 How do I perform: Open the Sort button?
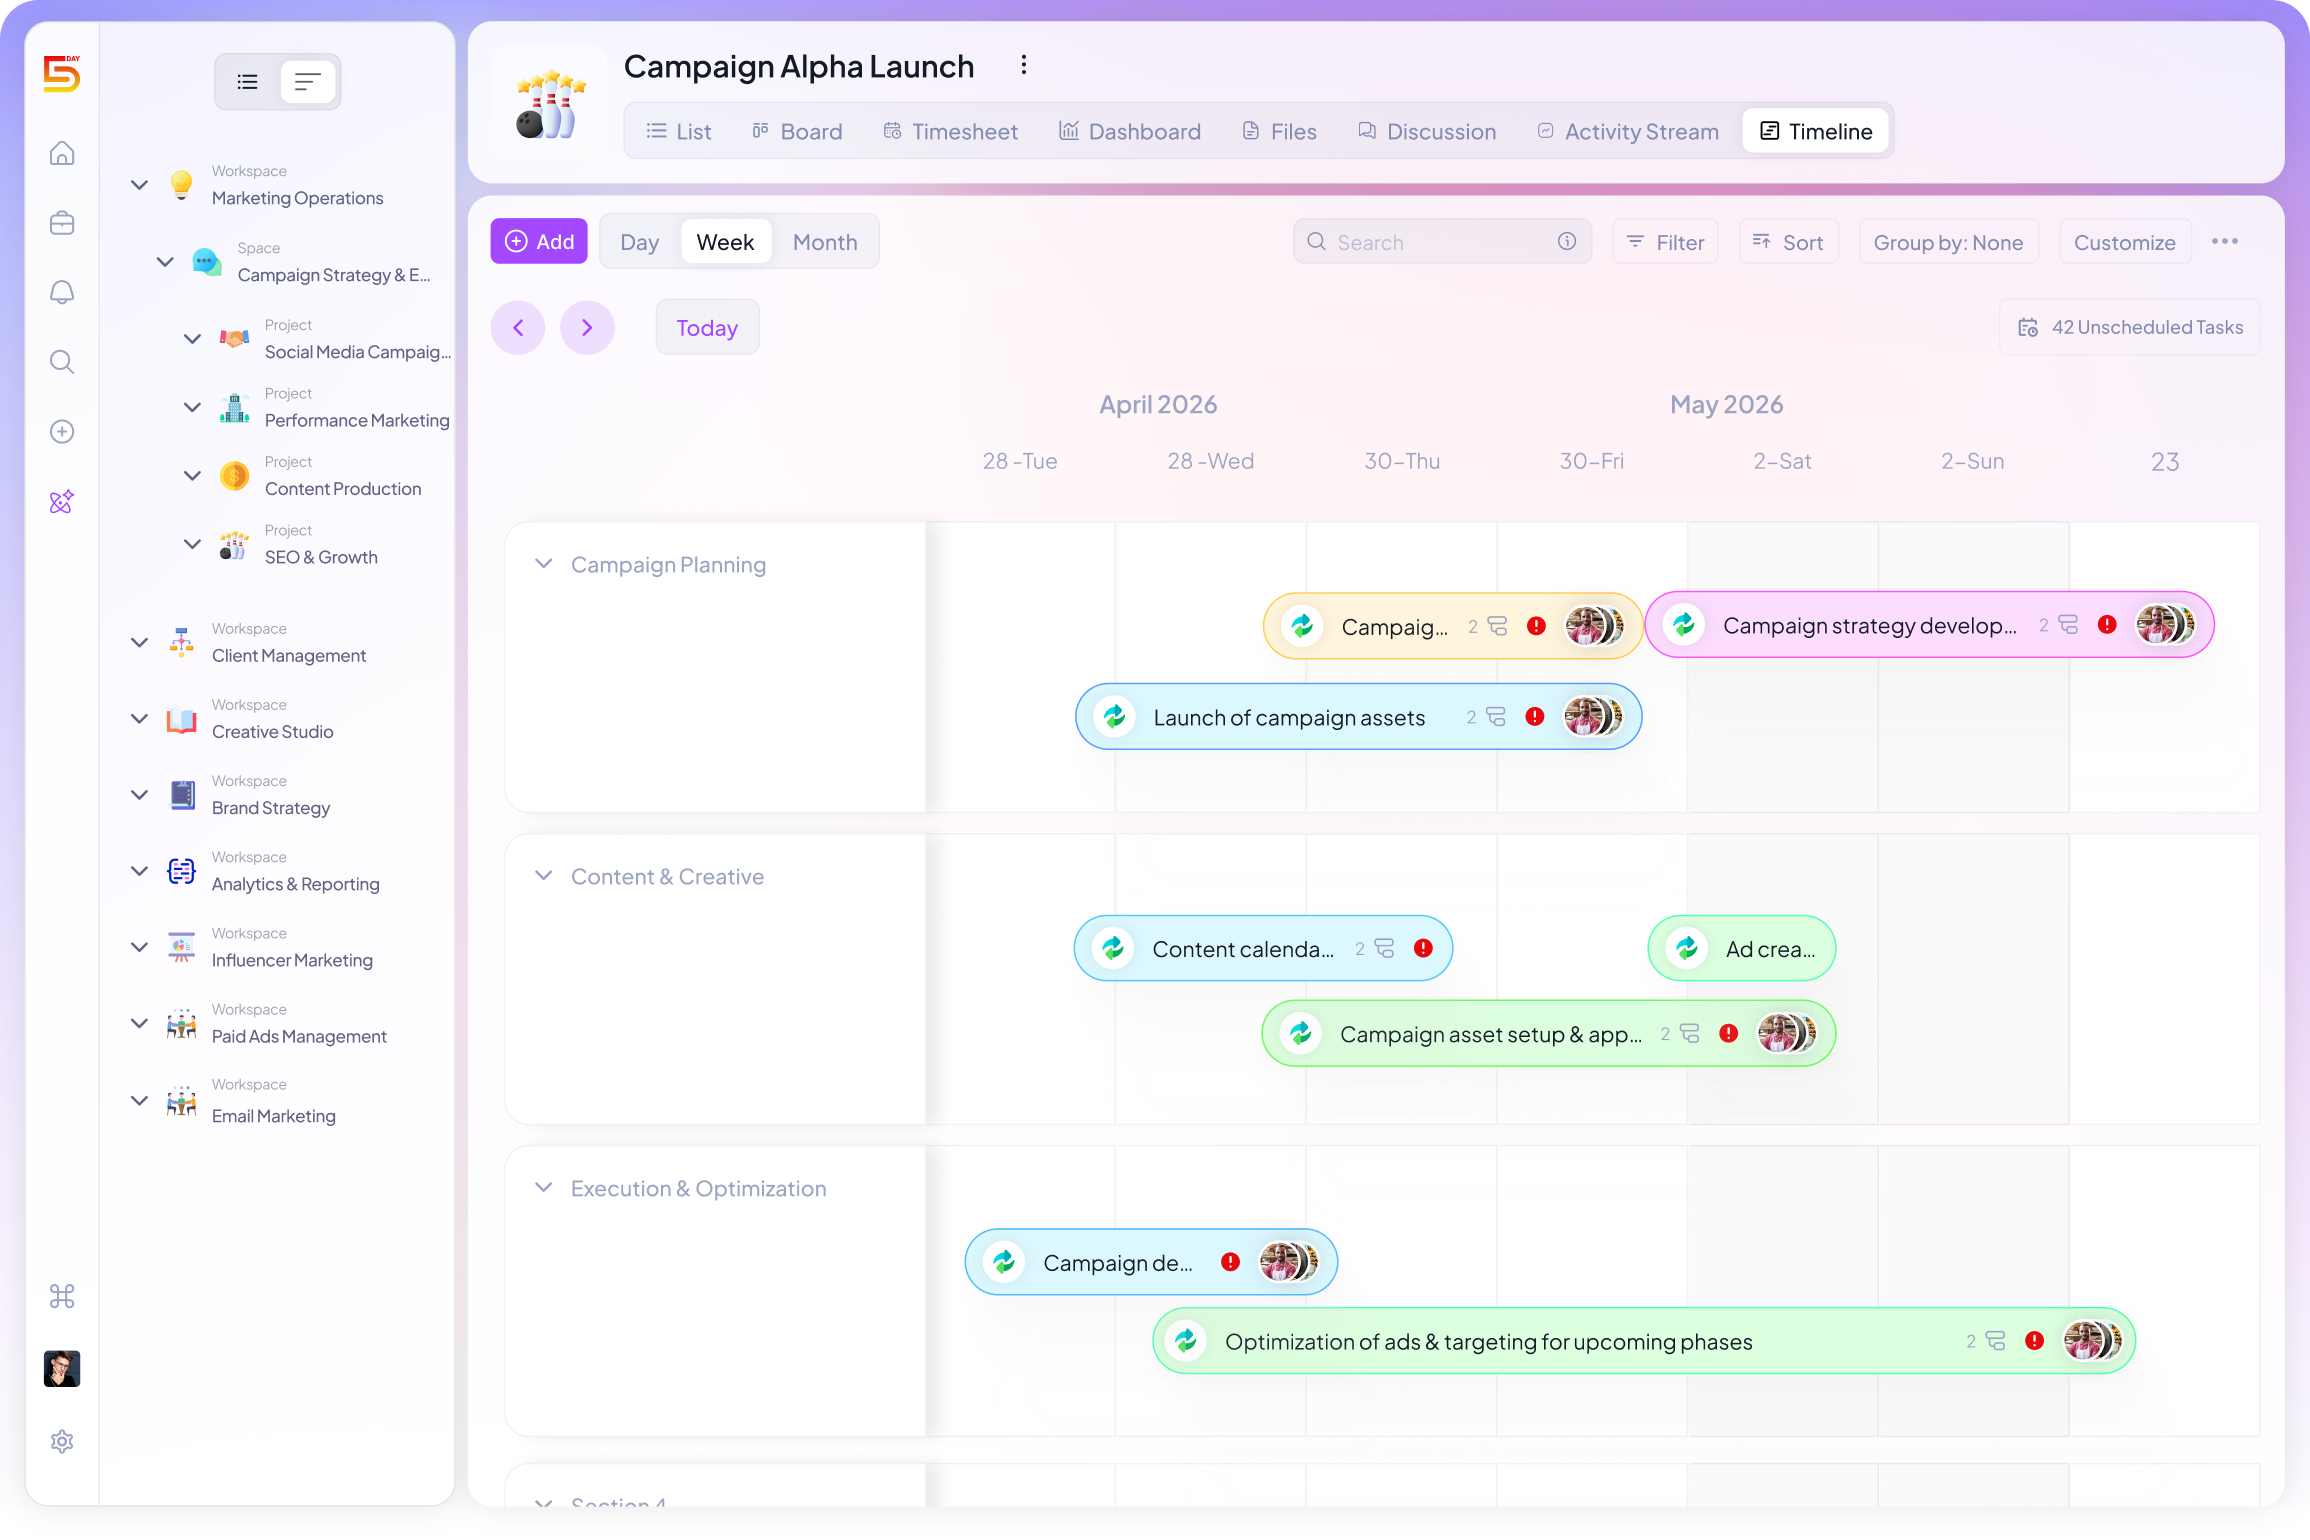tap(1789, 242)
